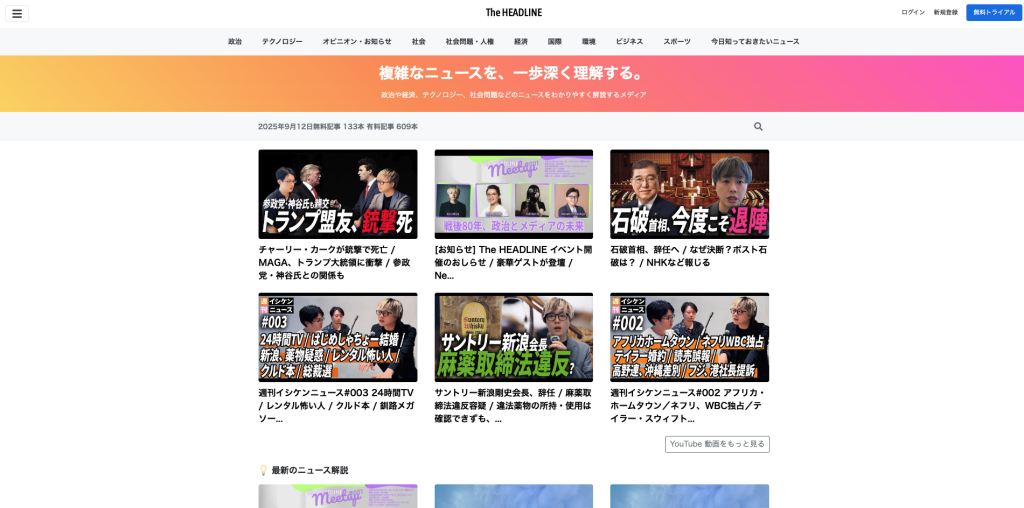This screenshot has width=1024, height=508.
Task: Open the Meetup 戦後80年 event thumbnail
Action: pyautogui.click(x=514, y=194)
